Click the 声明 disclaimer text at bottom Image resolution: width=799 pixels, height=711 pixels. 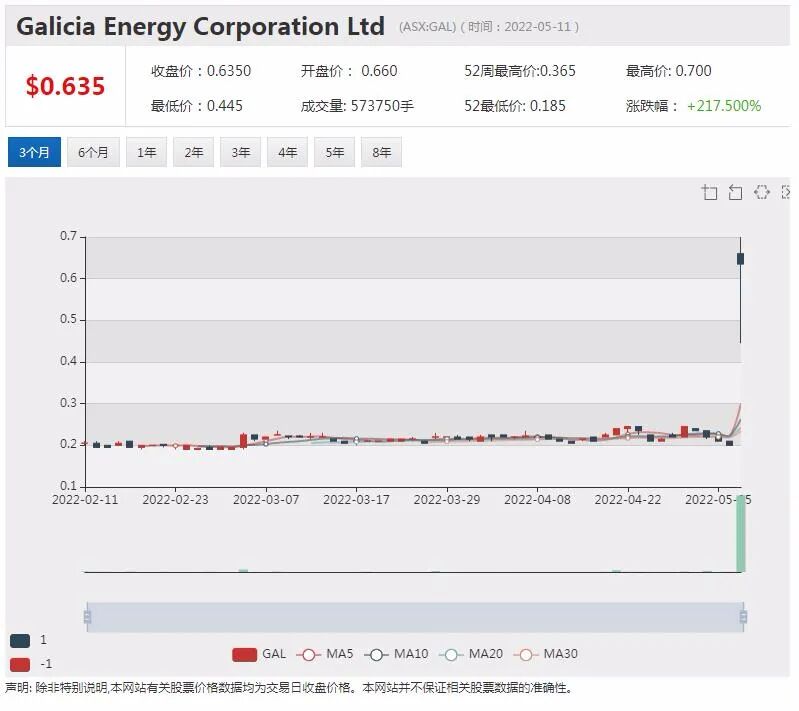289,688
